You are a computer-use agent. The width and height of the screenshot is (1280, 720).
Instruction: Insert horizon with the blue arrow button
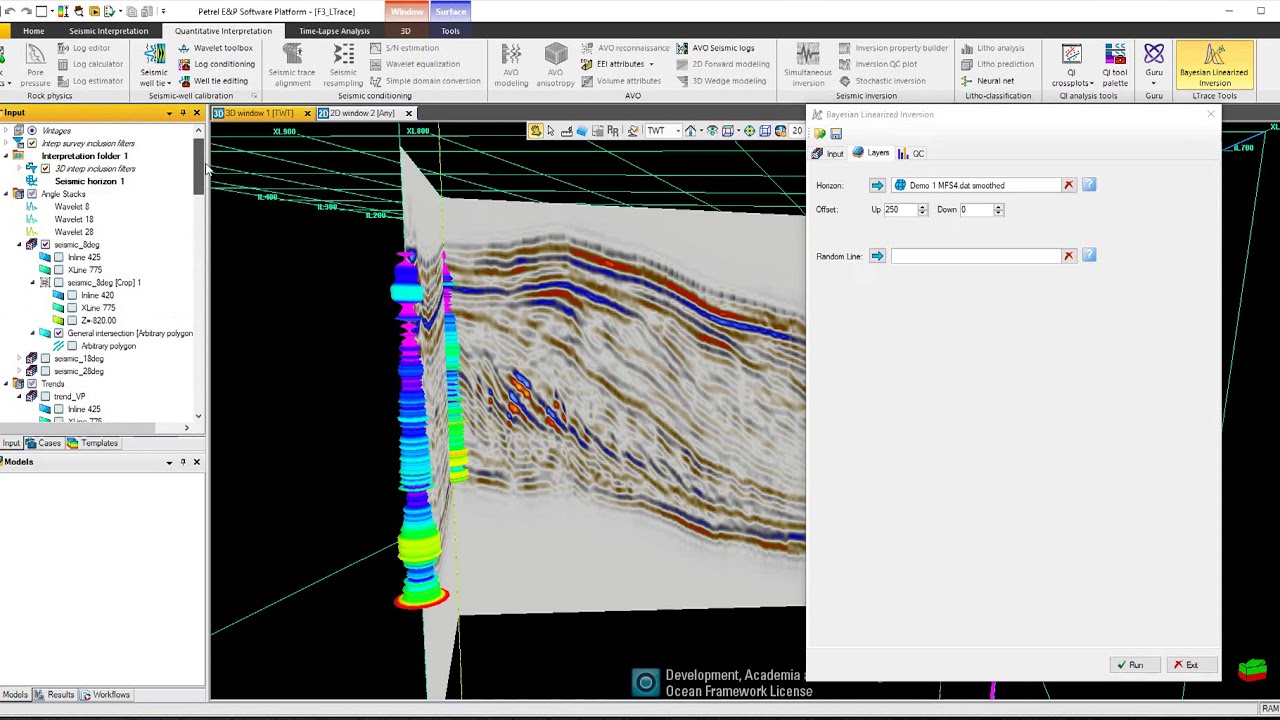pyautogui.click(x=877, y=185)
